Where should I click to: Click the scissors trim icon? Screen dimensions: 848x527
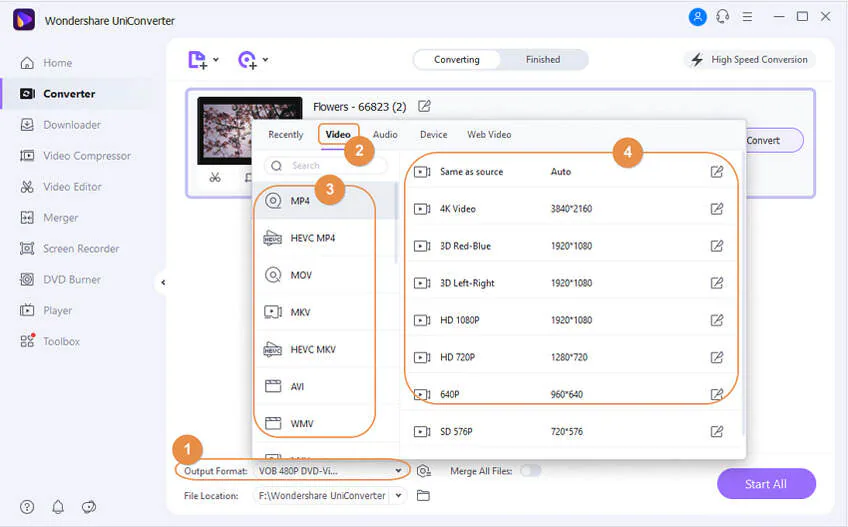215,177
